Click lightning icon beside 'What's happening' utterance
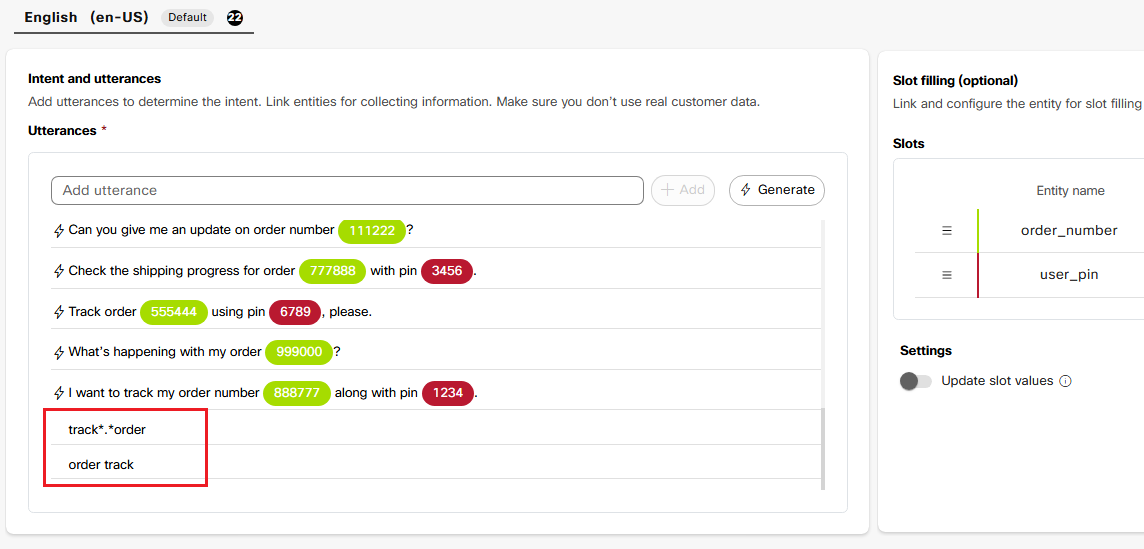 click(59, 353)
